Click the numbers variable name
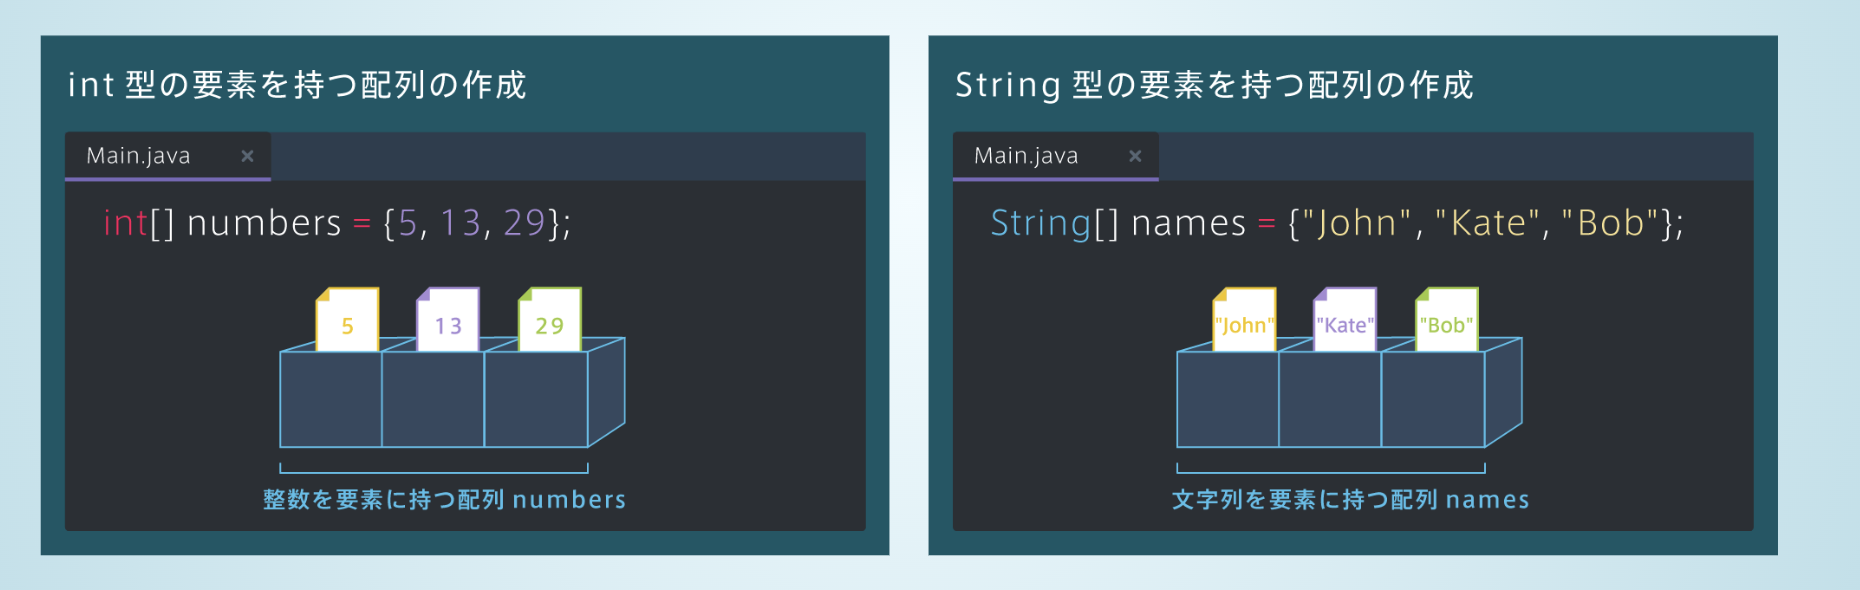Image resolution: width=1860 pixels, height=590 pixels. [265, 222]
